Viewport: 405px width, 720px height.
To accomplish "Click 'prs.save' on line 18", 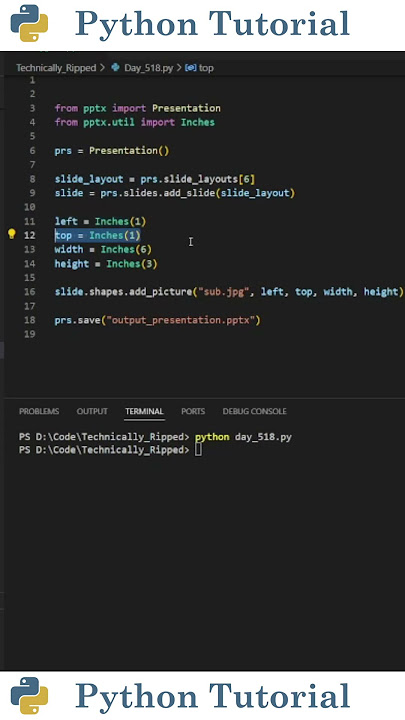I will [78, 320].
